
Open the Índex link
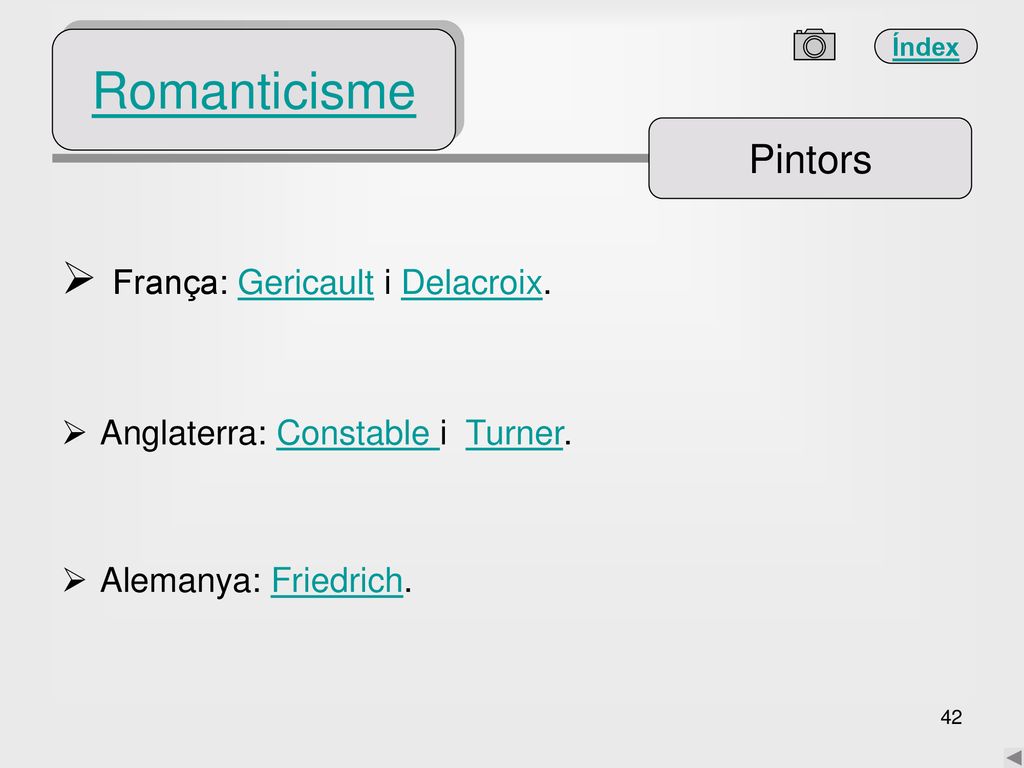925,47
